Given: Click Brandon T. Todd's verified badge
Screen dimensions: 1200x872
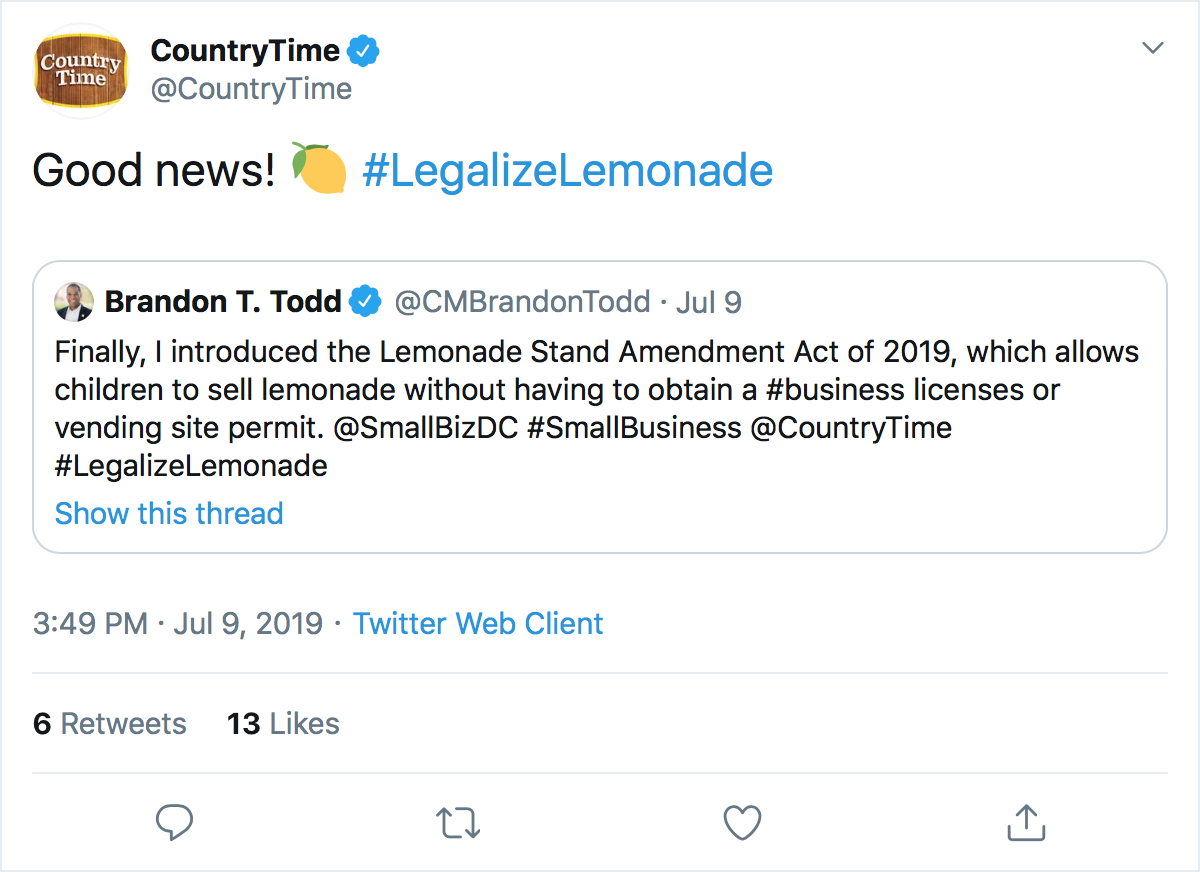Looking at the screenshot, I should [365, 301].
